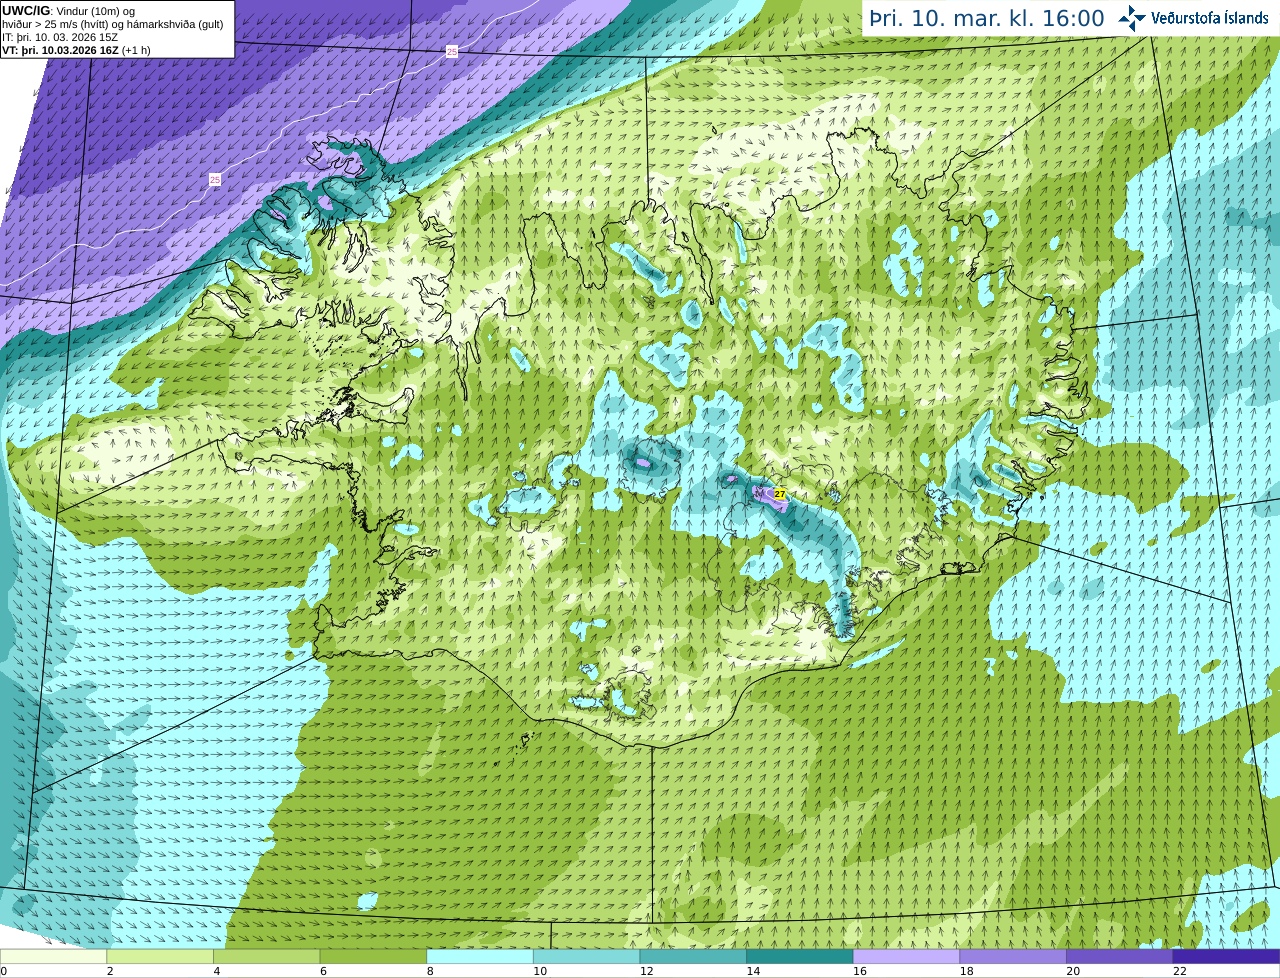Click the IT: þri. 10. 03. 2026 15Z line

click(60, 37)
